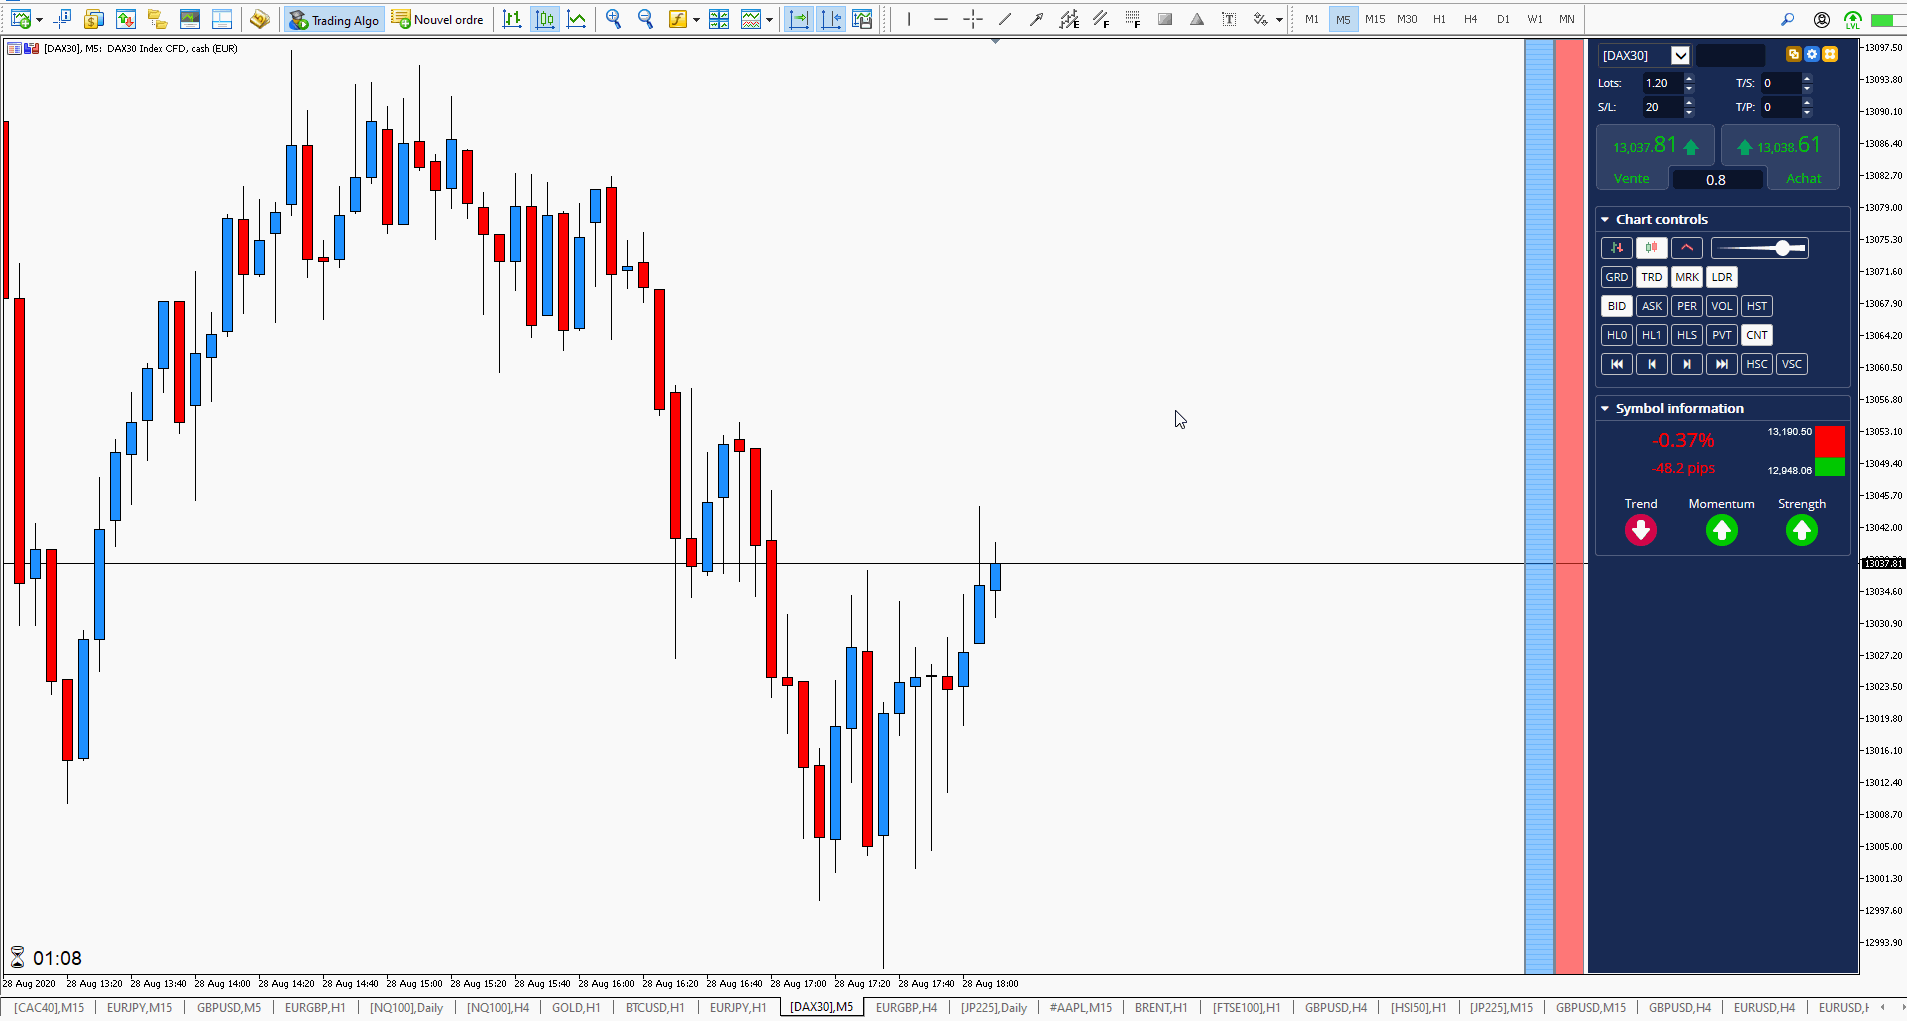
Task: Click the blue gear settings icon in panel
Action: tap(1812, 54)
